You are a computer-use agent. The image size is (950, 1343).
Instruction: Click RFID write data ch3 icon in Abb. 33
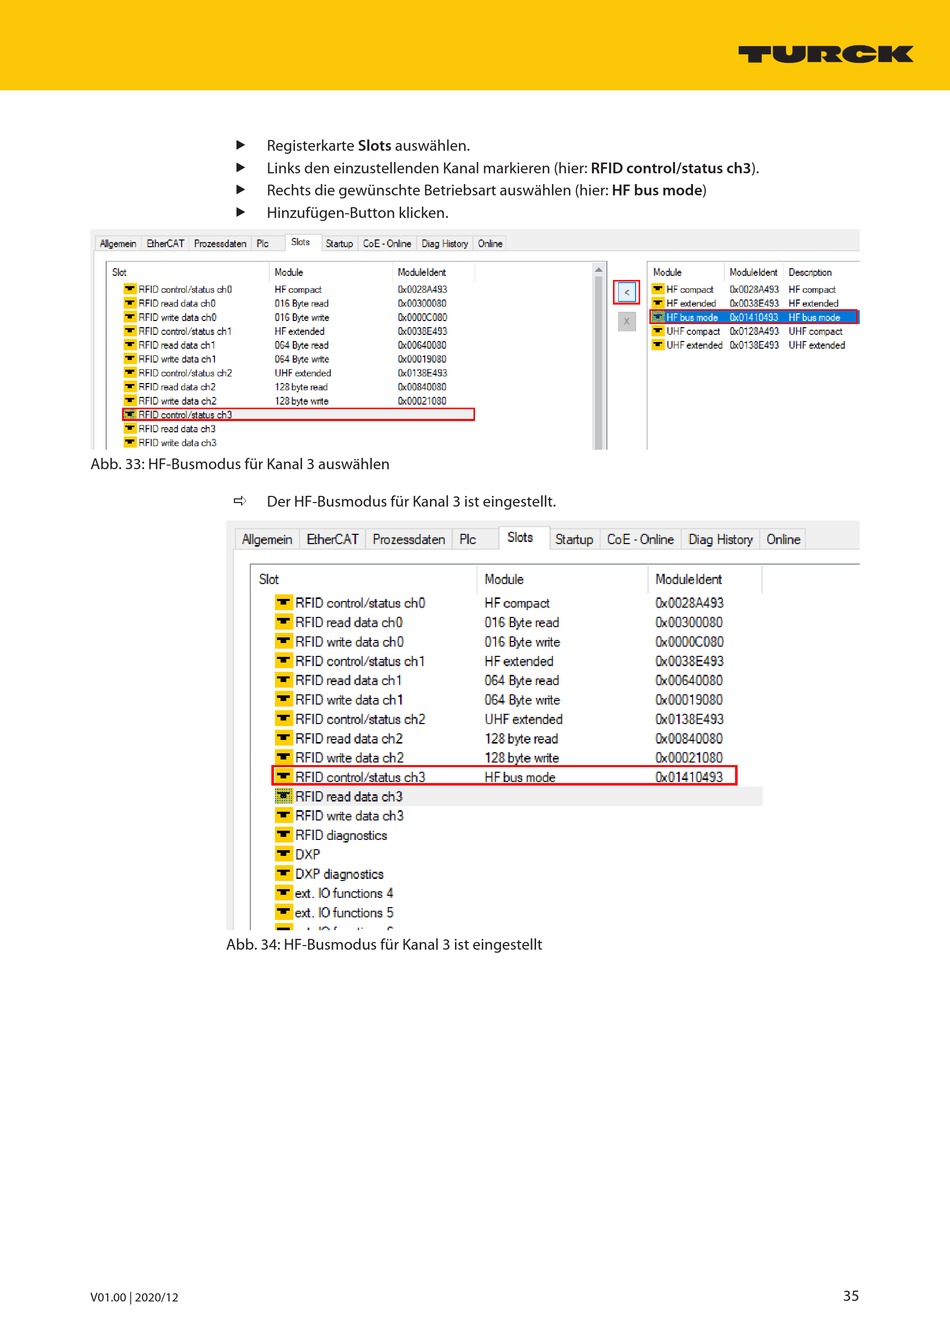click(130, 442)
